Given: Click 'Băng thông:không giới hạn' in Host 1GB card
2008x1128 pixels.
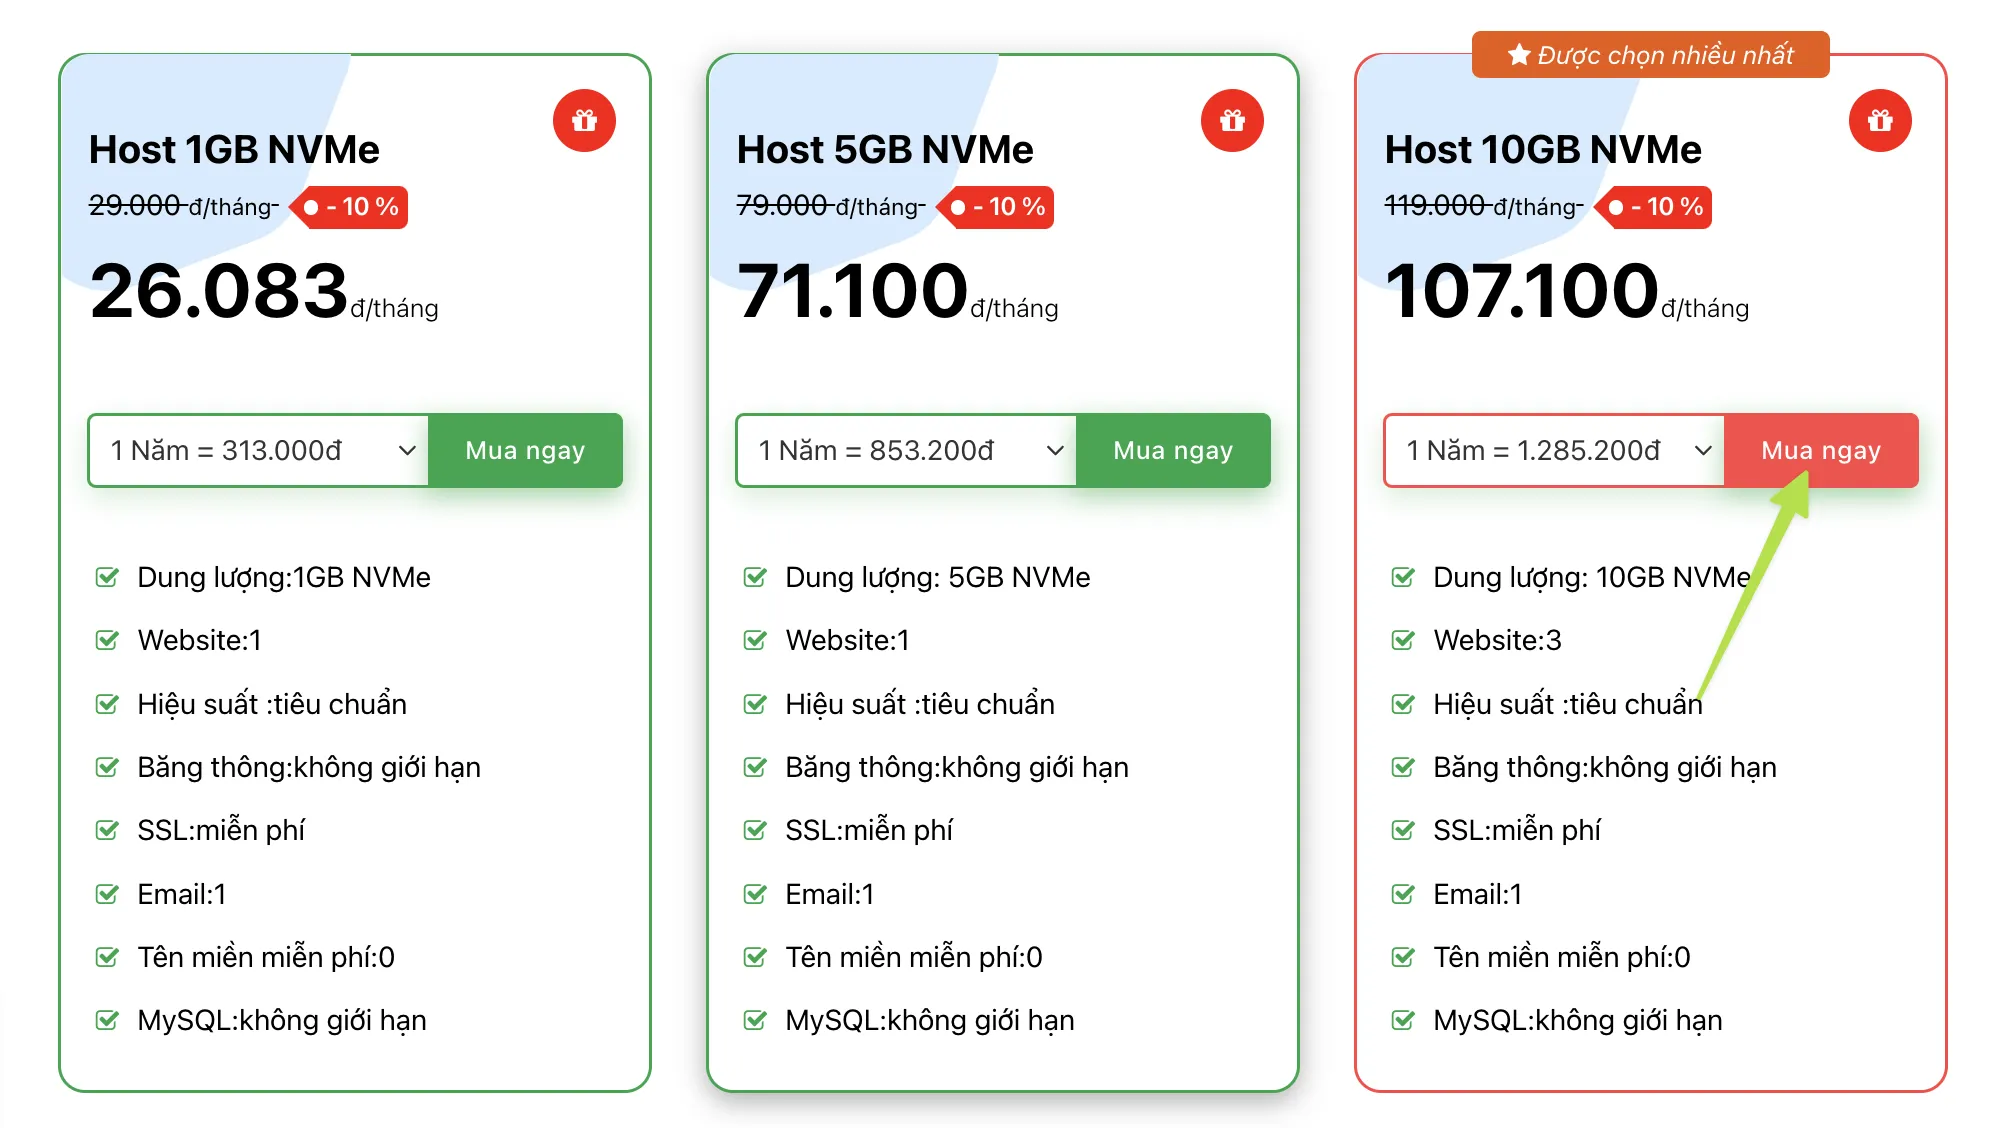Looking at the screenshot, I should (x=309, y=767).
